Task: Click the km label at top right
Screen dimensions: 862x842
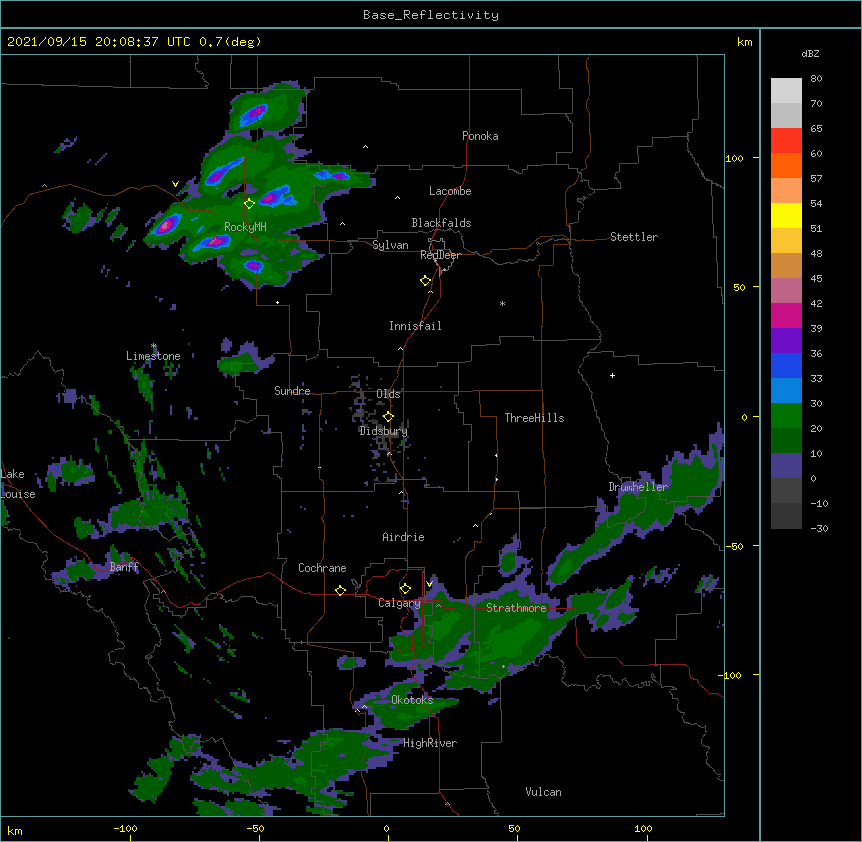Action: click(744, 42)
